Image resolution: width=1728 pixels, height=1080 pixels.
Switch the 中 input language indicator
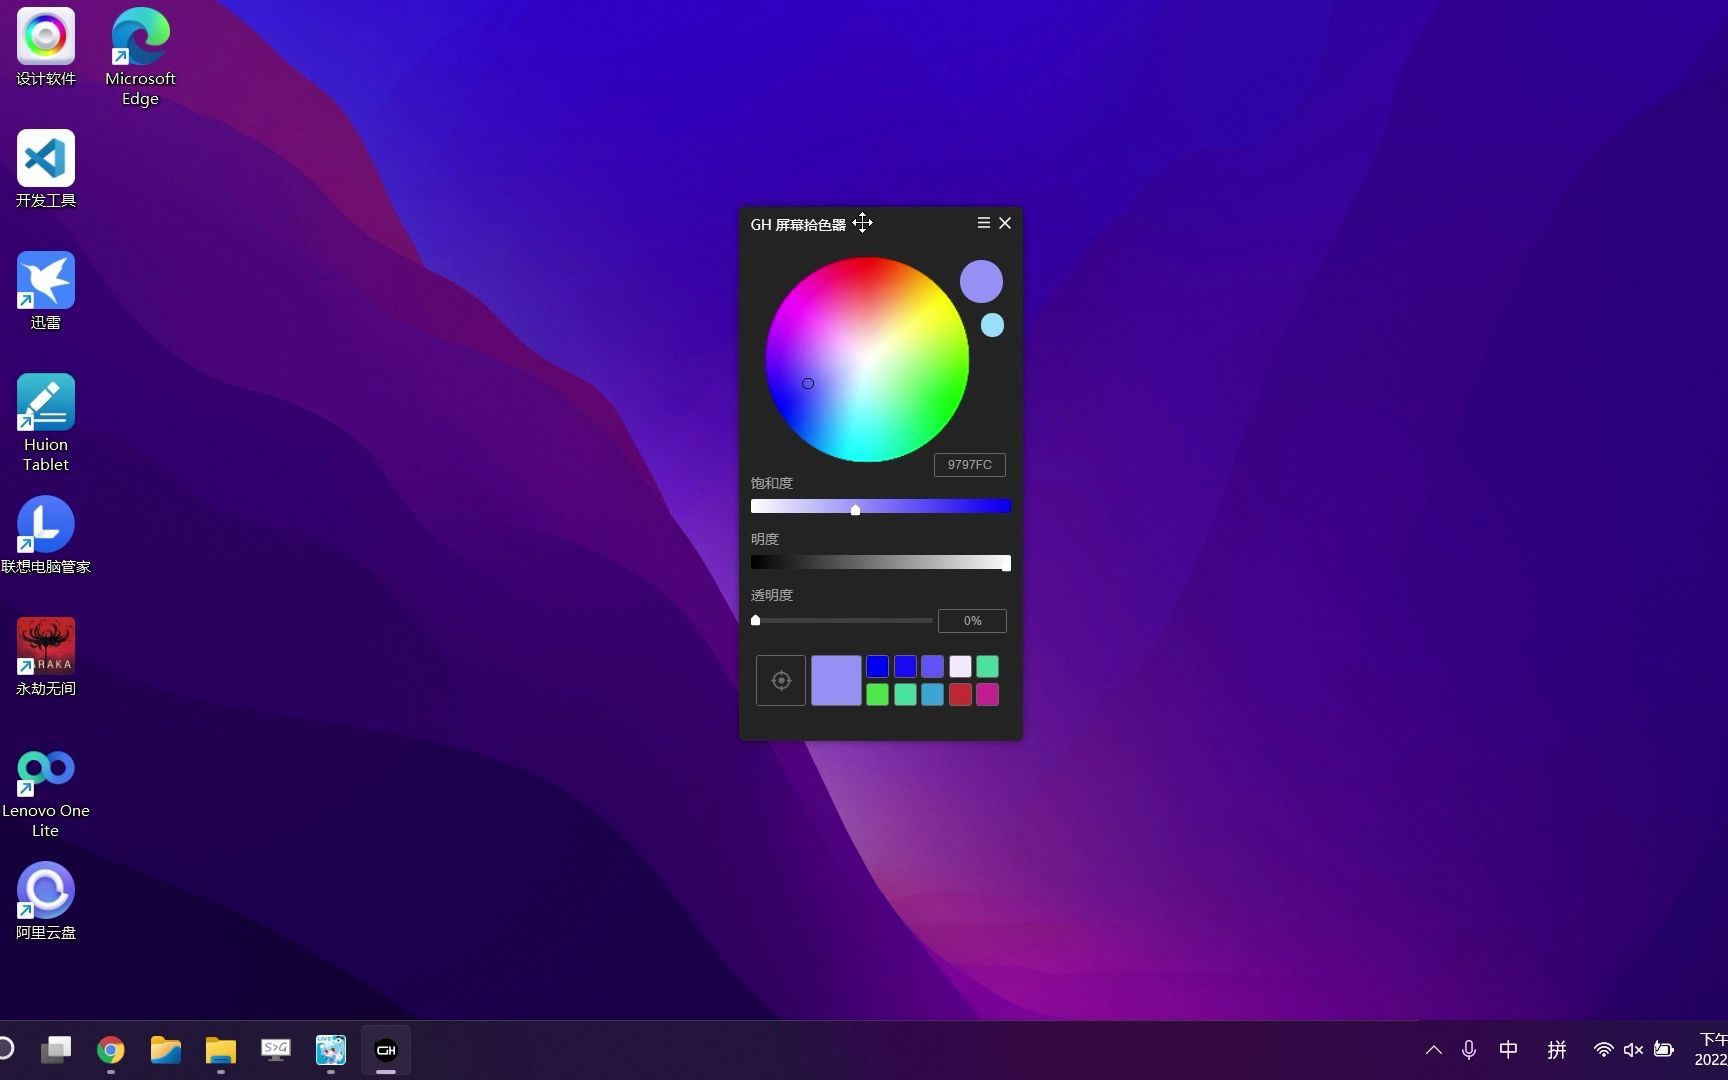click(1509, 1050)
